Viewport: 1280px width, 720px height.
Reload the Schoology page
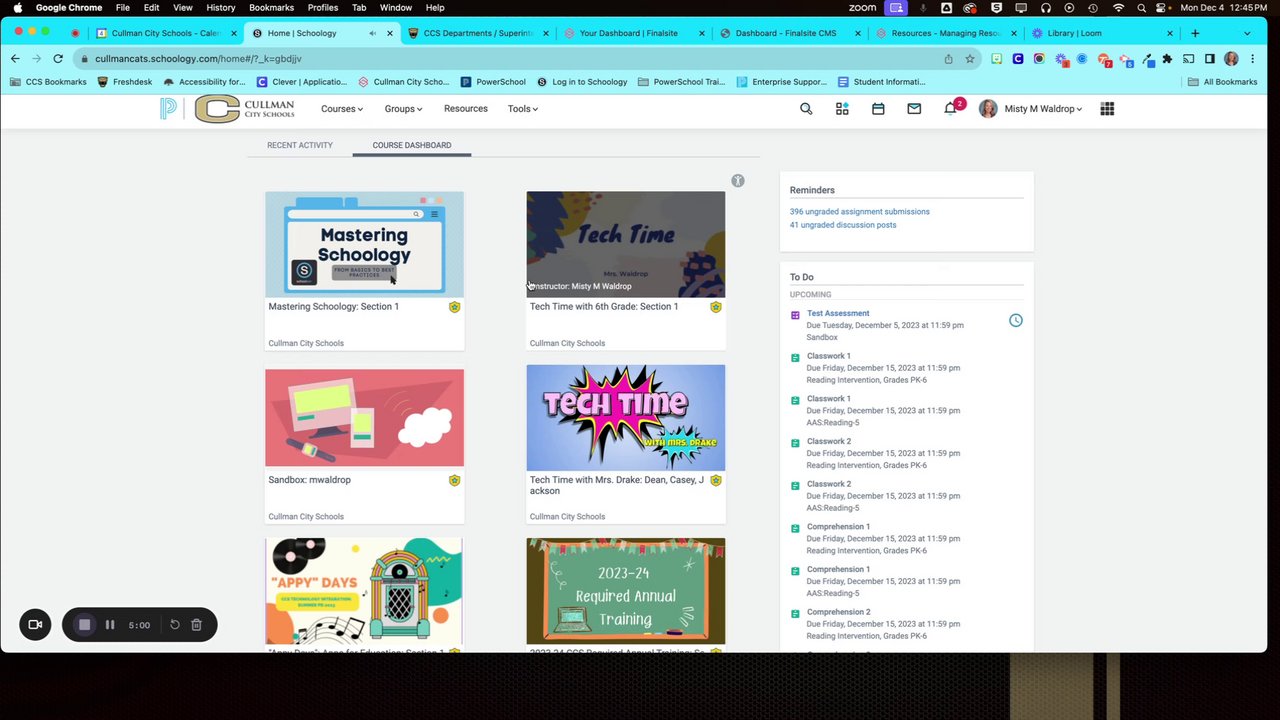(58, 59)
